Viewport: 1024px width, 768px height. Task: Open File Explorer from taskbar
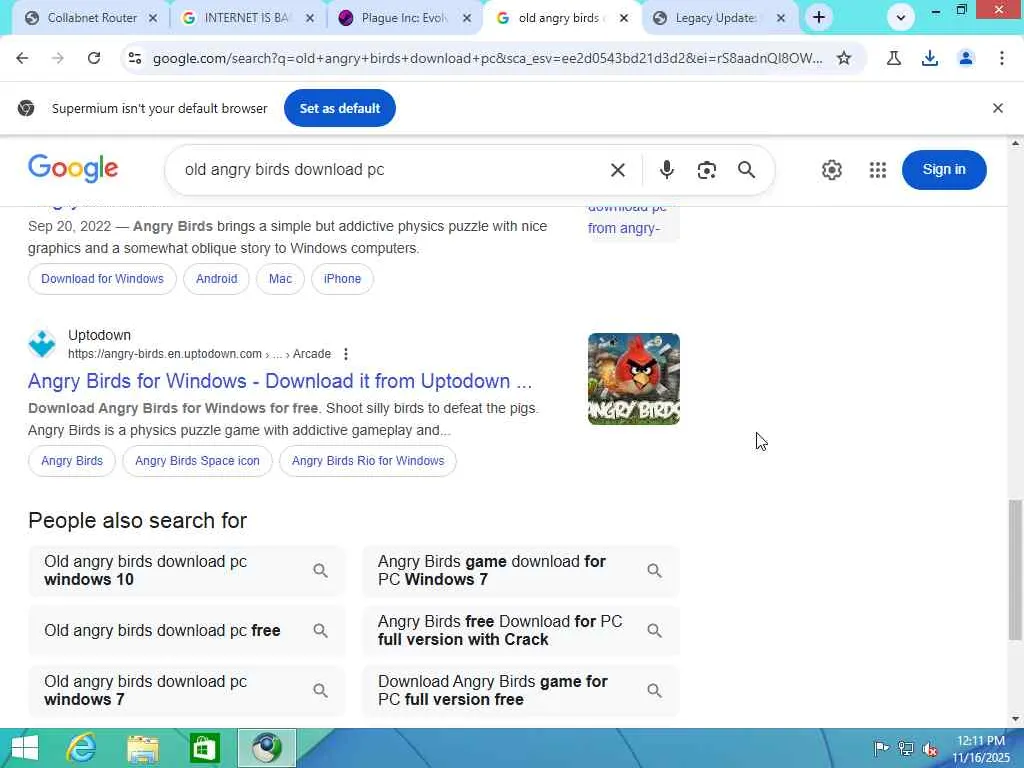click(x=143, y=749)
